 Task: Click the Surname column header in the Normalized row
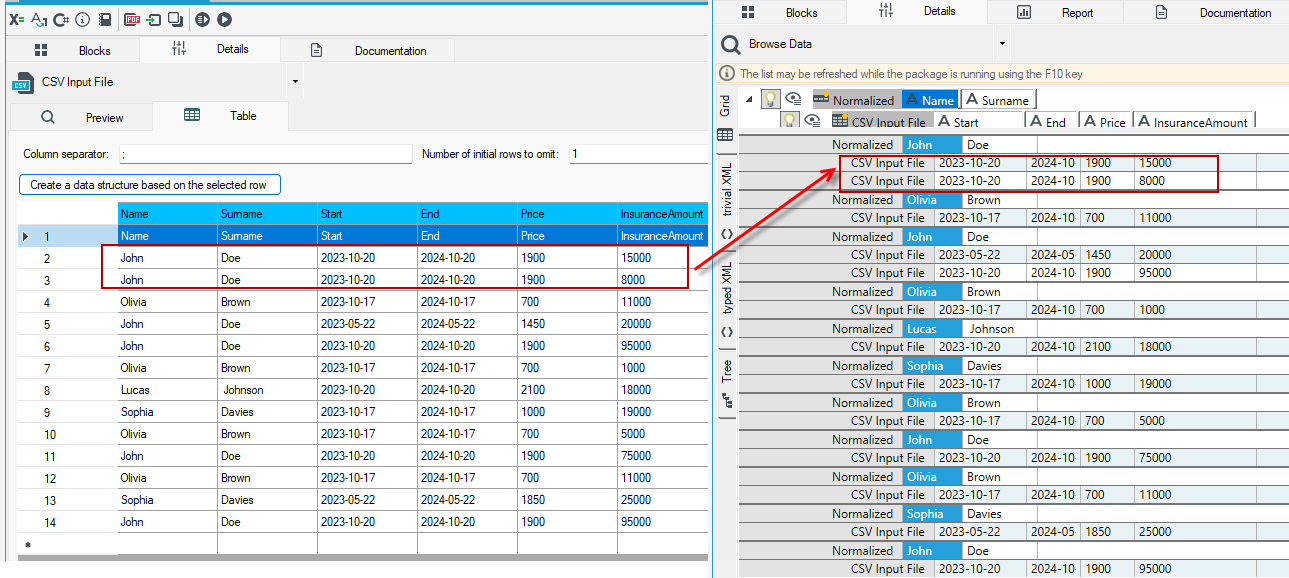point(997,100)
